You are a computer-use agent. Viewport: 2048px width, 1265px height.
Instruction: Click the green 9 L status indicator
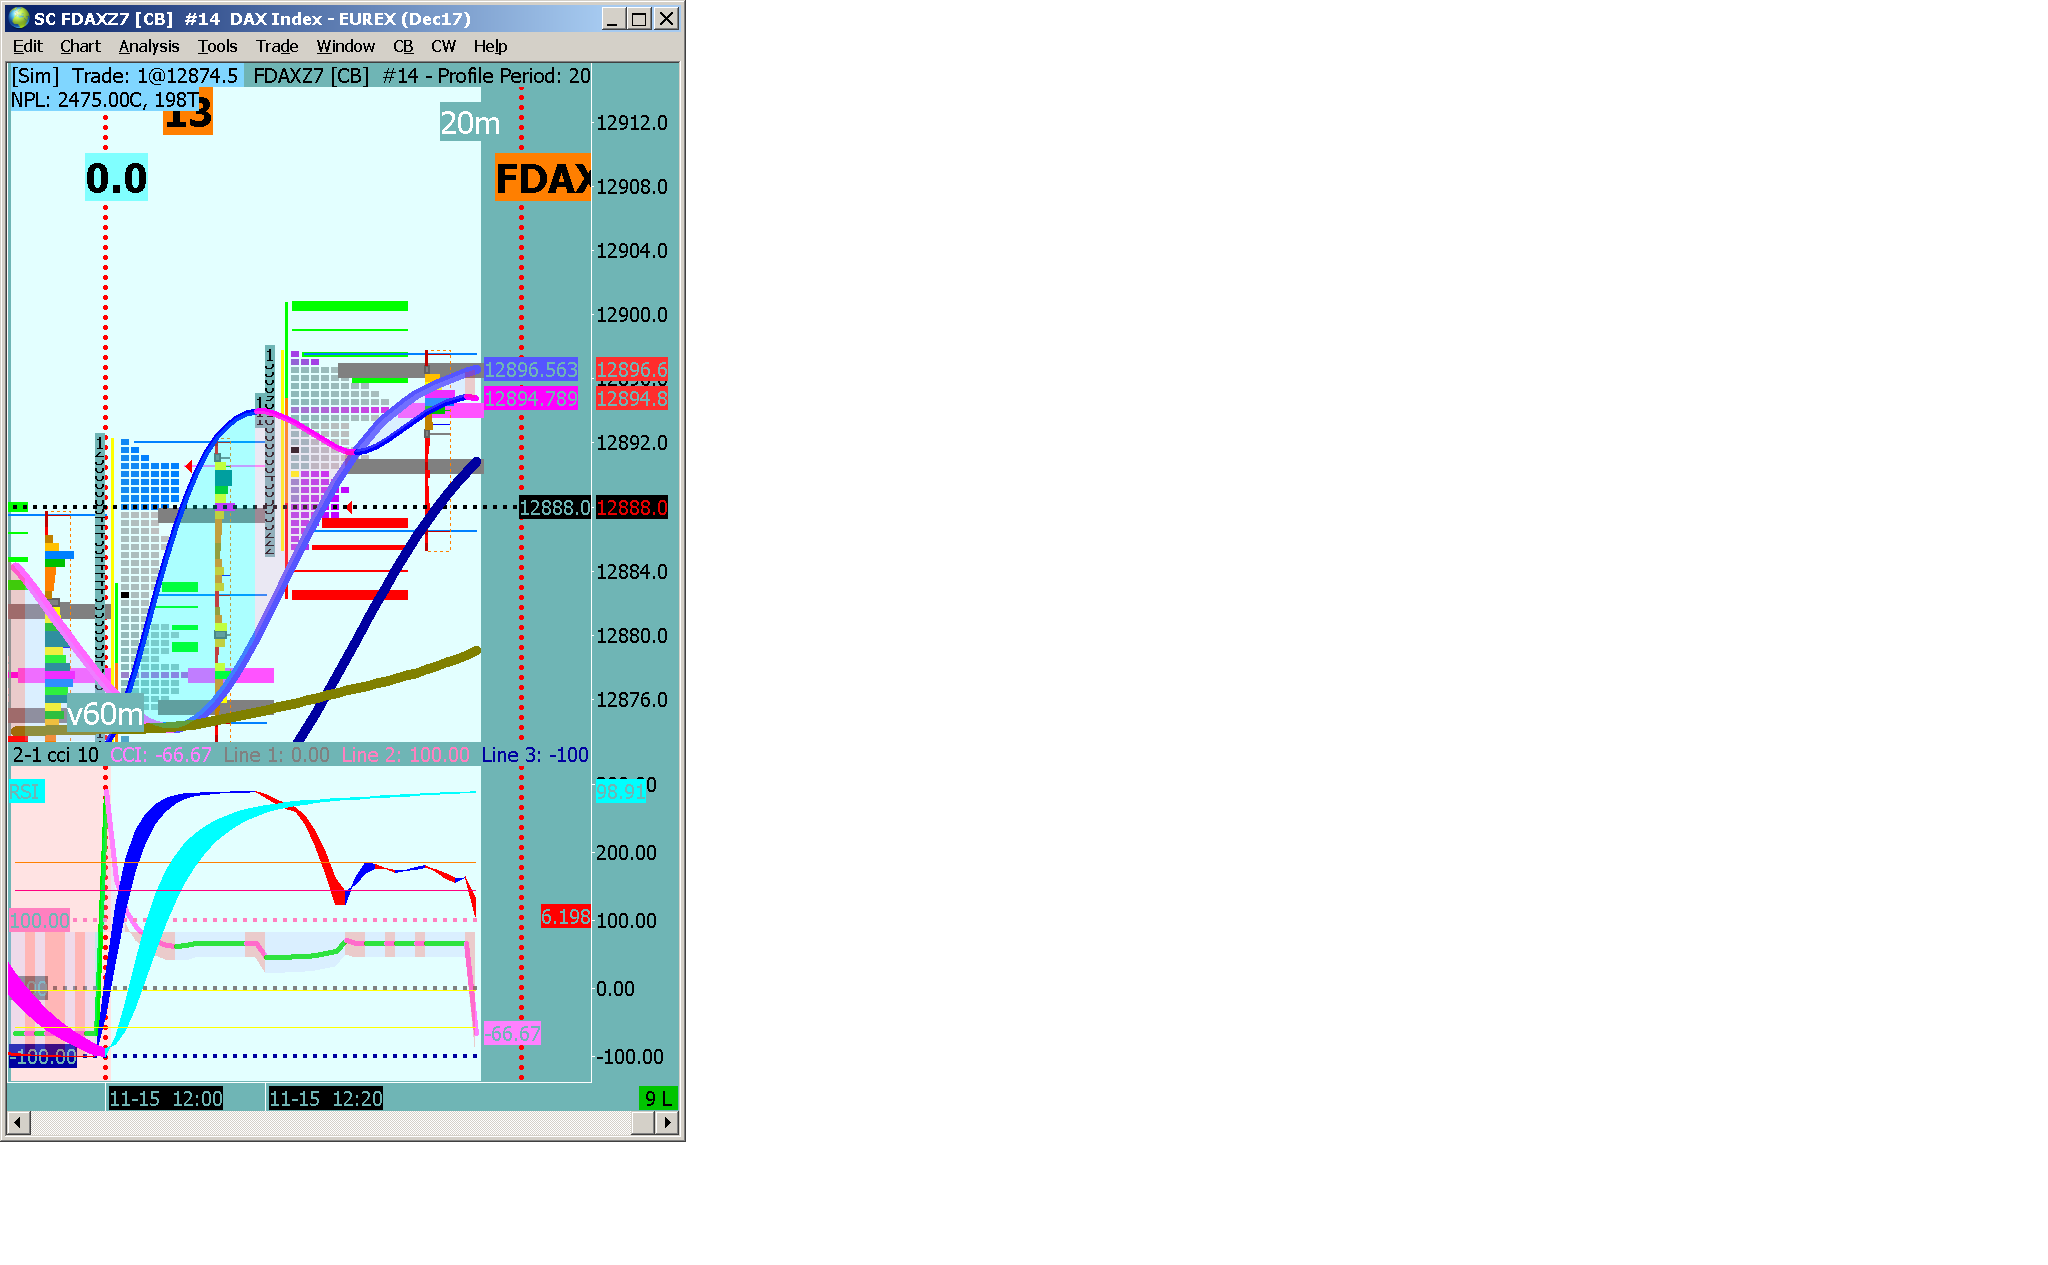click(x=658, y=1098)
